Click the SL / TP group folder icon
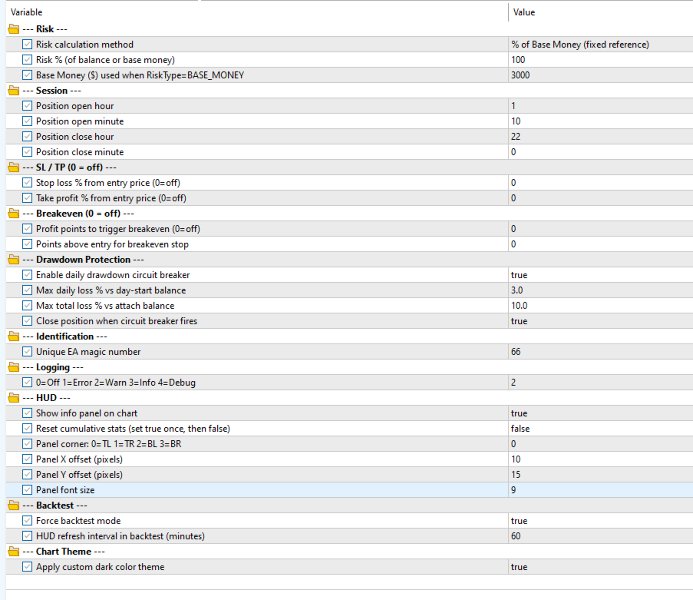This screenshot has width=693, height=600. [13, 167]
